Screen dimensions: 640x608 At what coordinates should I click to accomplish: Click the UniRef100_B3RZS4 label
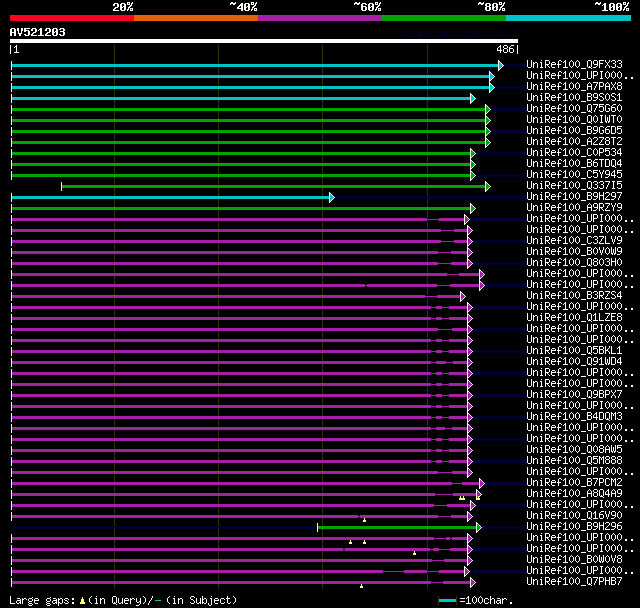[x=574, y=296]
